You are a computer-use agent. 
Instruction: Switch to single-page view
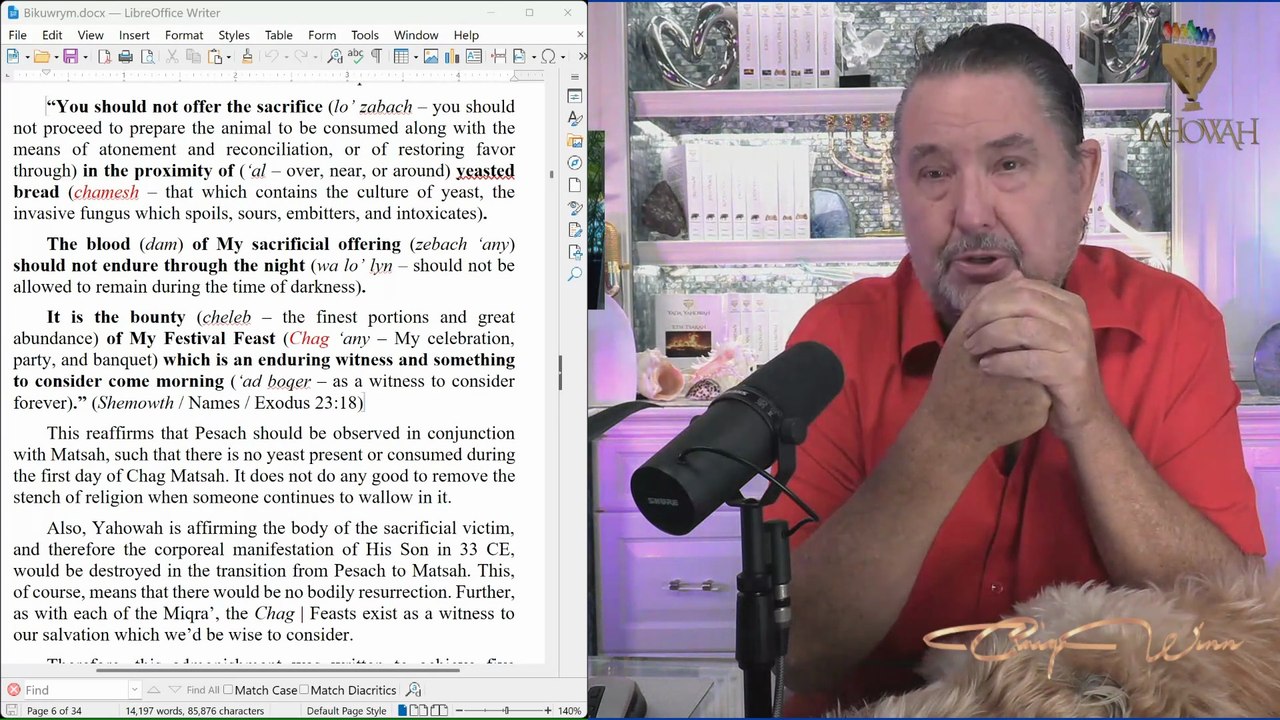(x=402, y=711)
